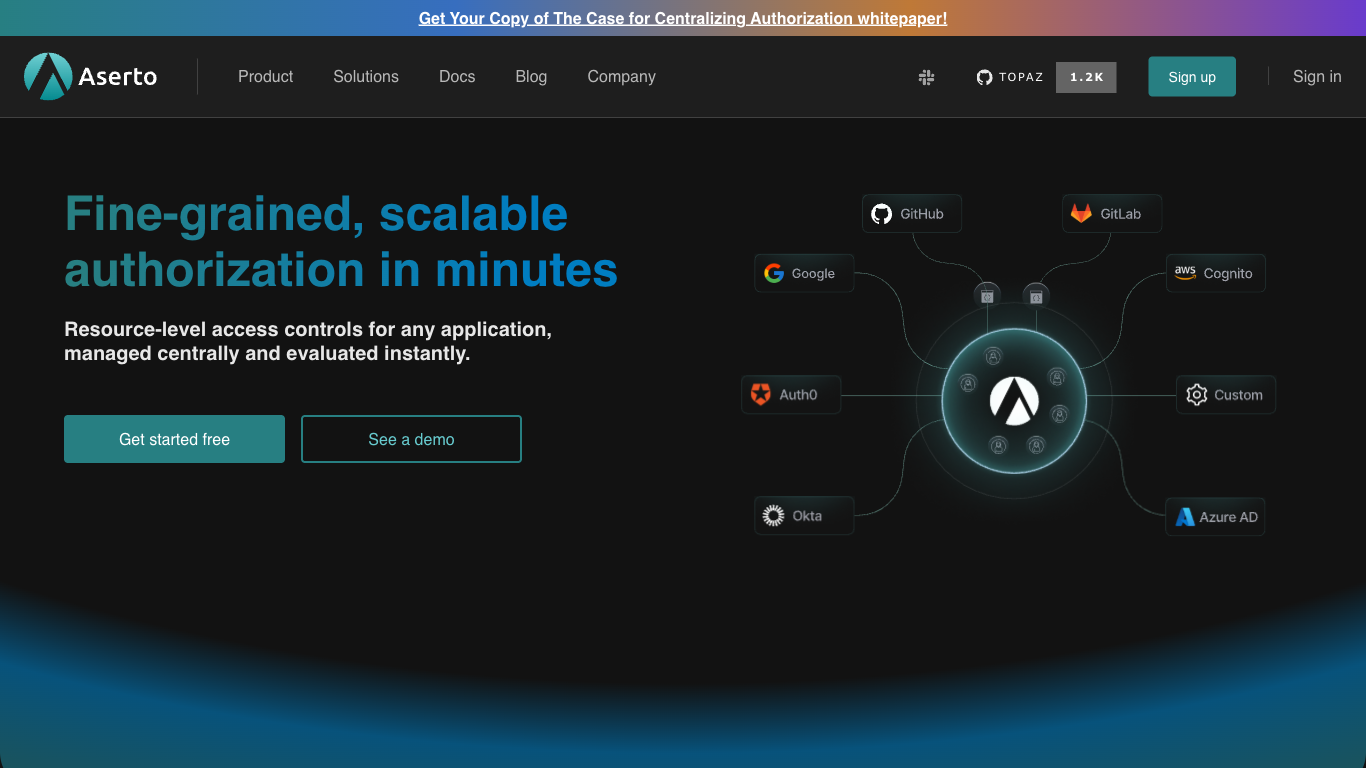Image resolution: width=1366 pixels, height=768 pixels.
Task: Go to the Blog page
Action: (x=531, y=77)
